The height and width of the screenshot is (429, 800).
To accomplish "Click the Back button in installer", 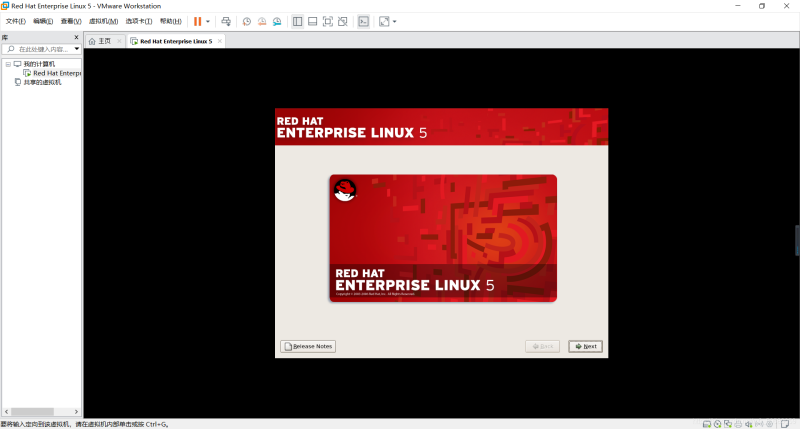I will 542,346.
